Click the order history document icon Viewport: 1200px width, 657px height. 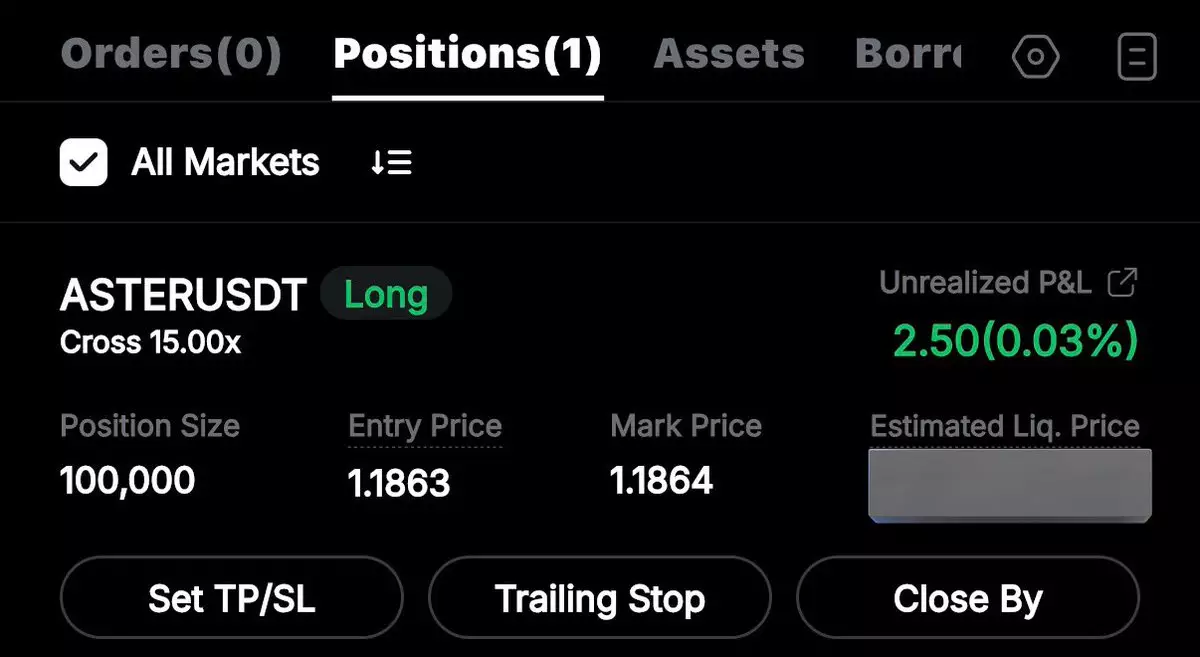tap(1137, 57)
